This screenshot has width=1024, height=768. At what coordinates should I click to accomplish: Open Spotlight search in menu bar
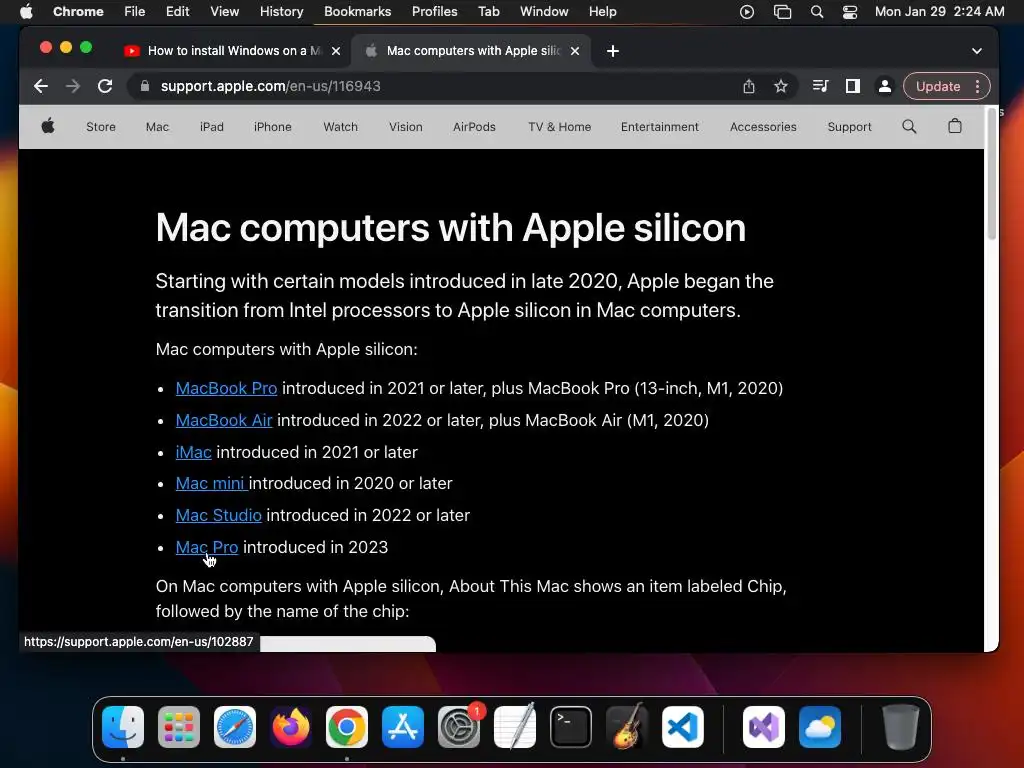click(816, 12)
